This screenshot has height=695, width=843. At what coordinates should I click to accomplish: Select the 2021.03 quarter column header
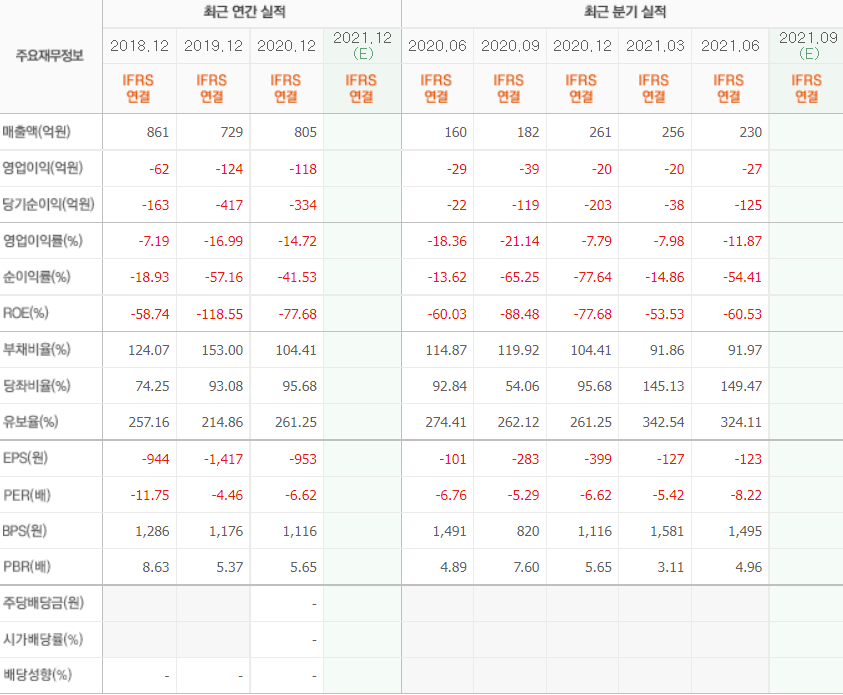654,46
